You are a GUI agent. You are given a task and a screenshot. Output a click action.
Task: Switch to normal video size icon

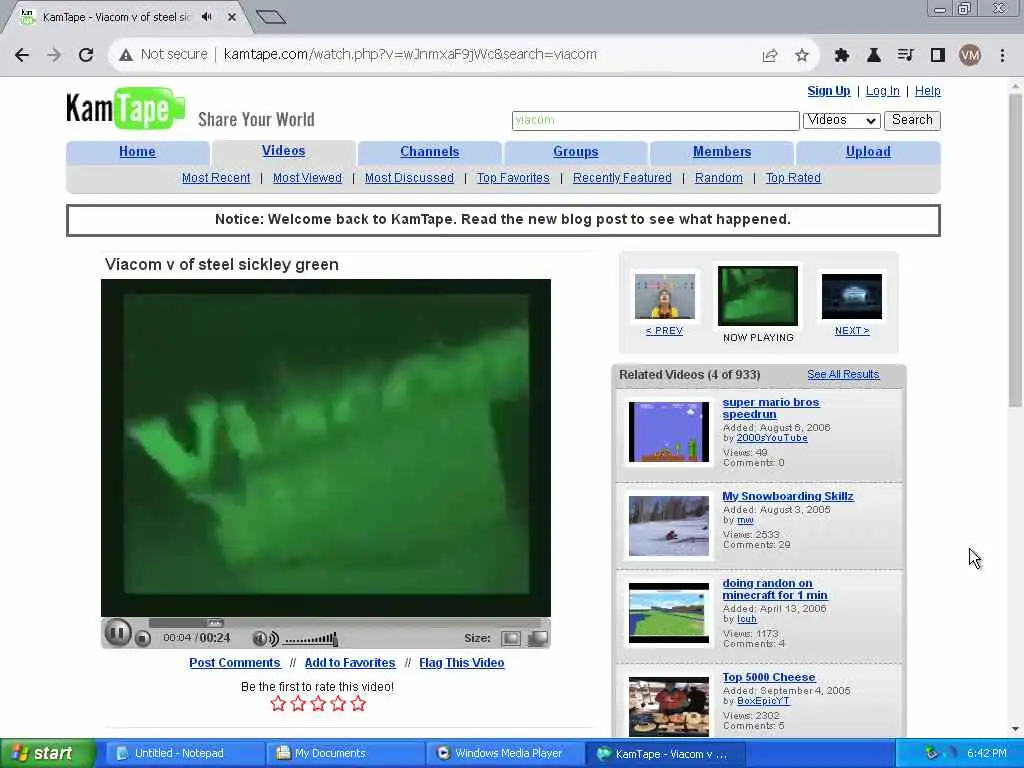pyautogui.click(x=511, y=638)
